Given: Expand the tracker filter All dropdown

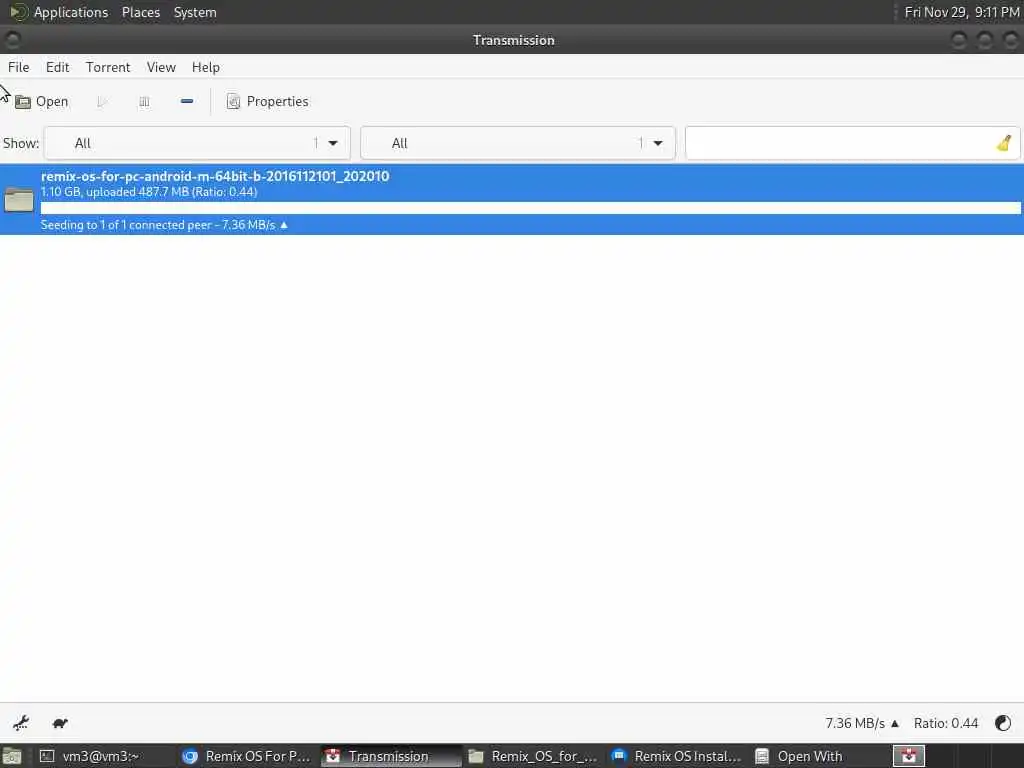Looking at the screenshot, I should pos(518,143).
